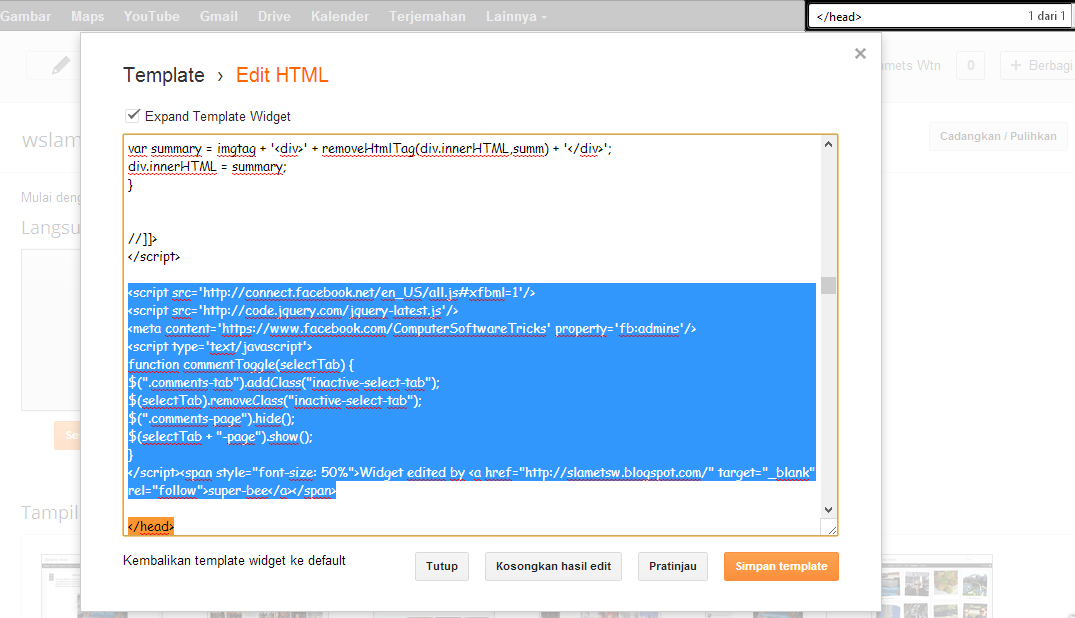Click the textarea resize grip corner

(831, 529)
